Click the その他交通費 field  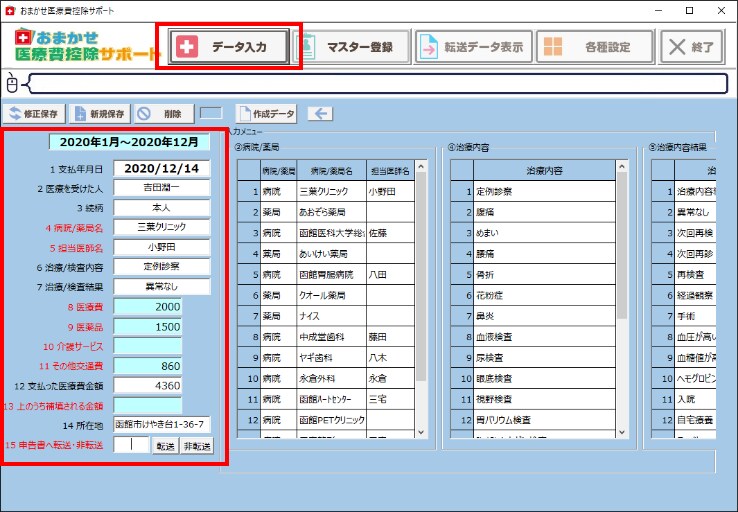[x=148, y=366]
